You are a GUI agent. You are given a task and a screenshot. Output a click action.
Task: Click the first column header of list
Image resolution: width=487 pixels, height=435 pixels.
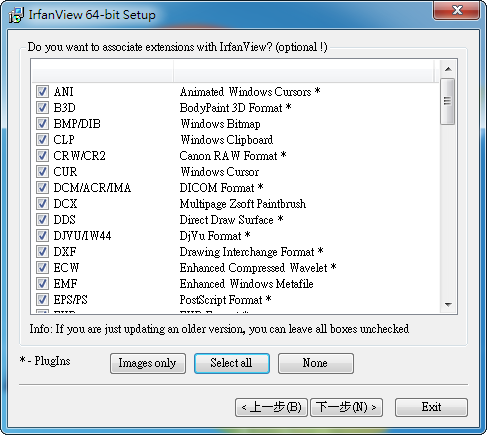(x=102, y=71)
